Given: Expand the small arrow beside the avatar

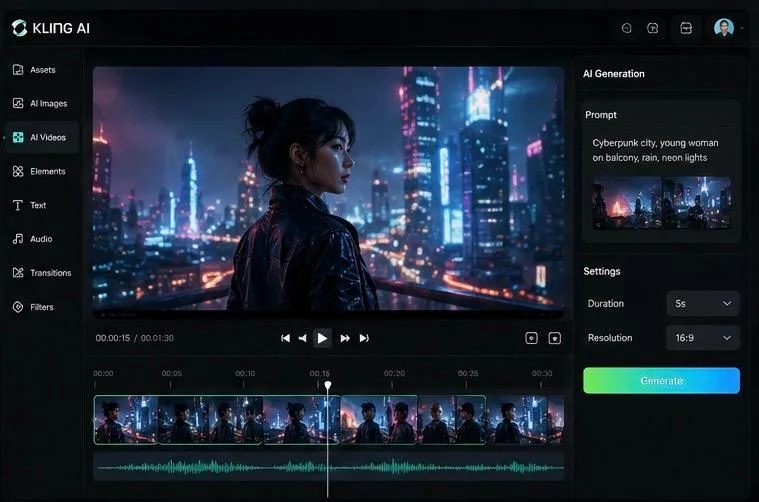Looking at the screenshot, I should click(742, 28).
